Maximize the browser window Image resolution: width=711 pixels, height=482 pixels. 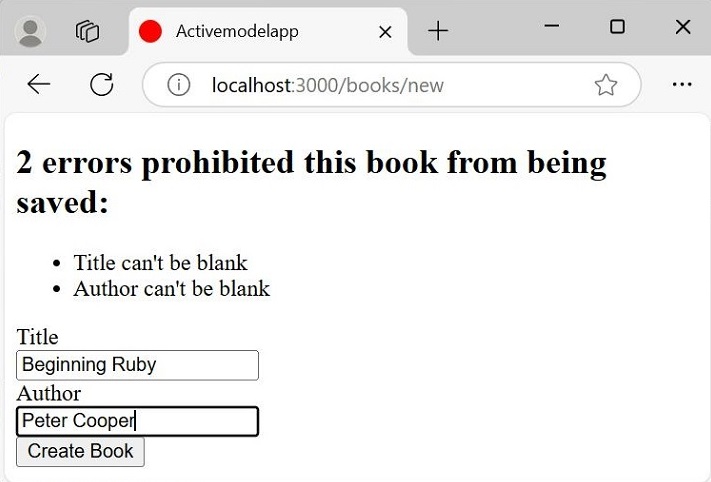tap(617, 27)
